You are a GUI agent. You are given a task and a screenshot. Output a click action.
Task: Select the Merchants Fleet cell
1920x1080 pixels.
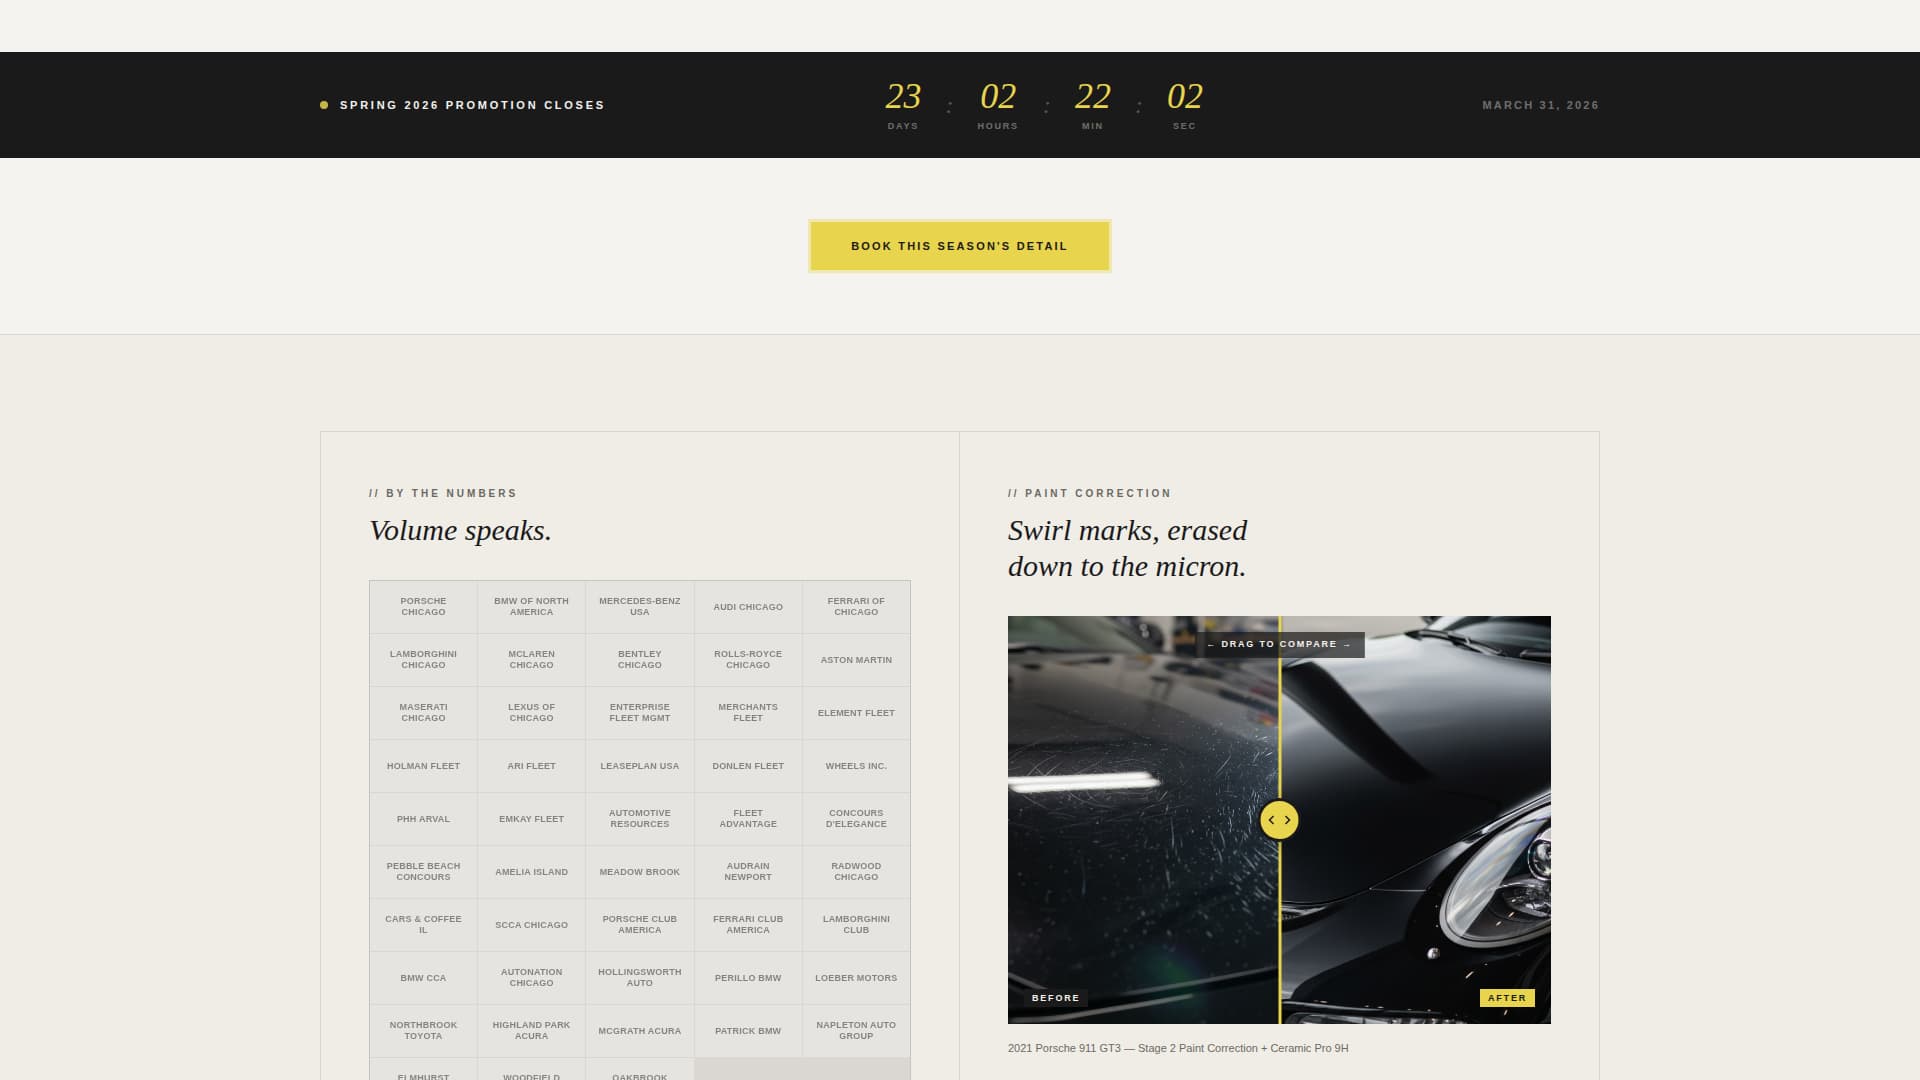748,713
